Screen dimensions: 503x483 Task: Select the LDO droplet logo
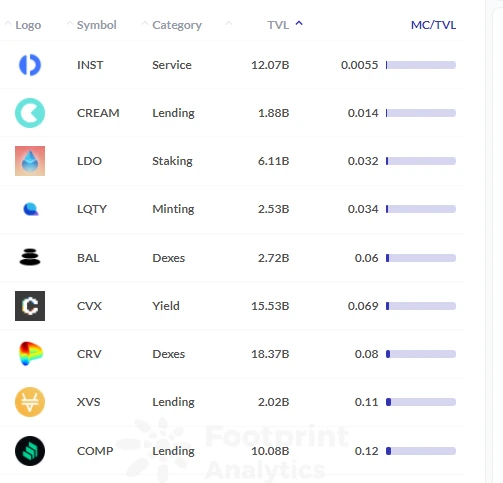(x=30, y=161)
